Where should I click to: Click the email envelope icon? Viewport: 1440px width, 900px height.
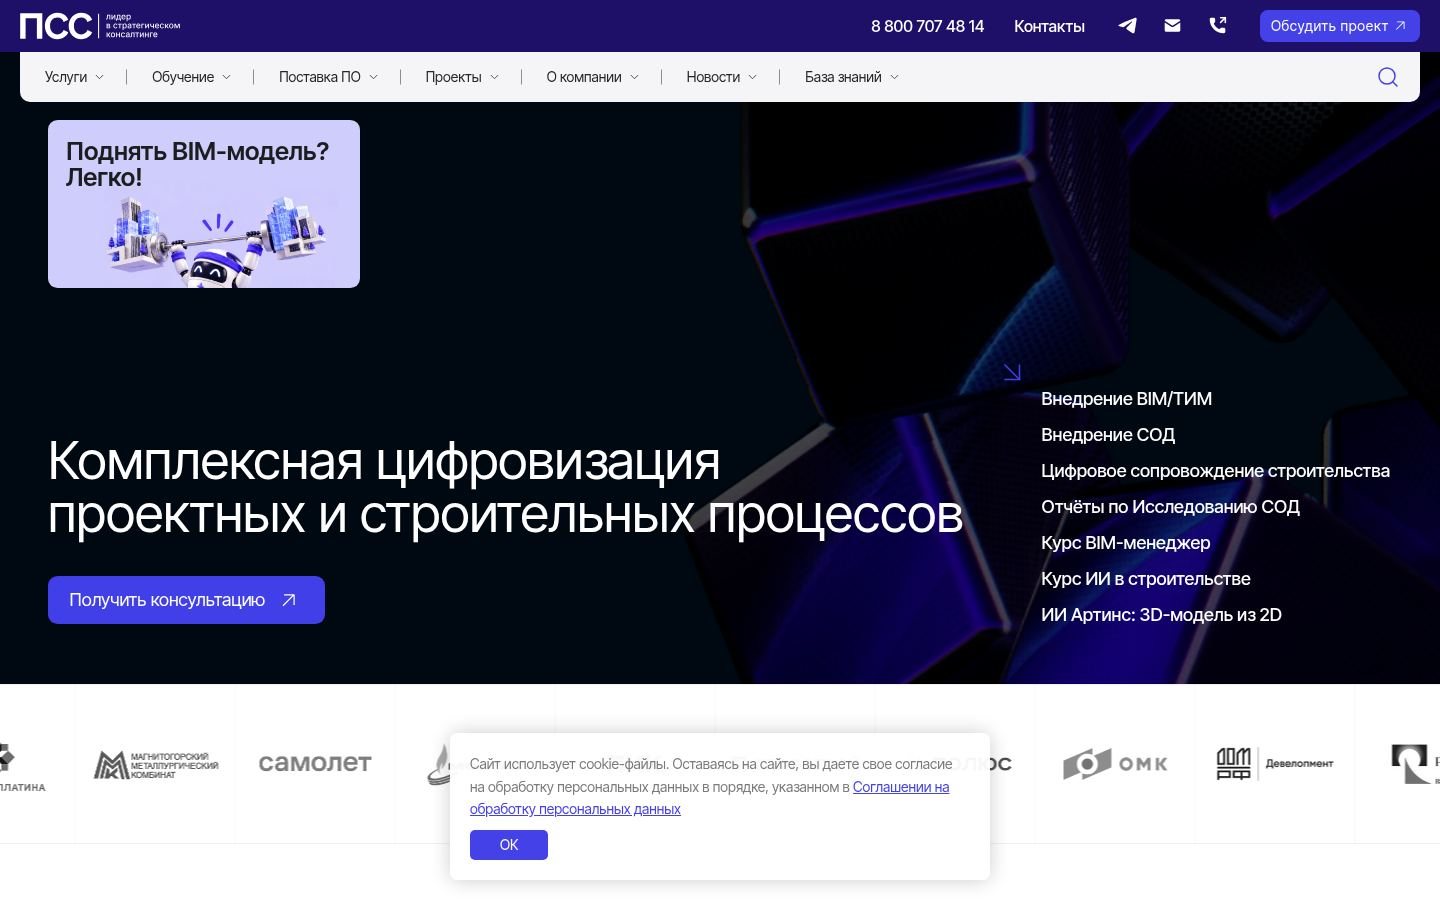pyautogui.click(x=1172, y=26)
